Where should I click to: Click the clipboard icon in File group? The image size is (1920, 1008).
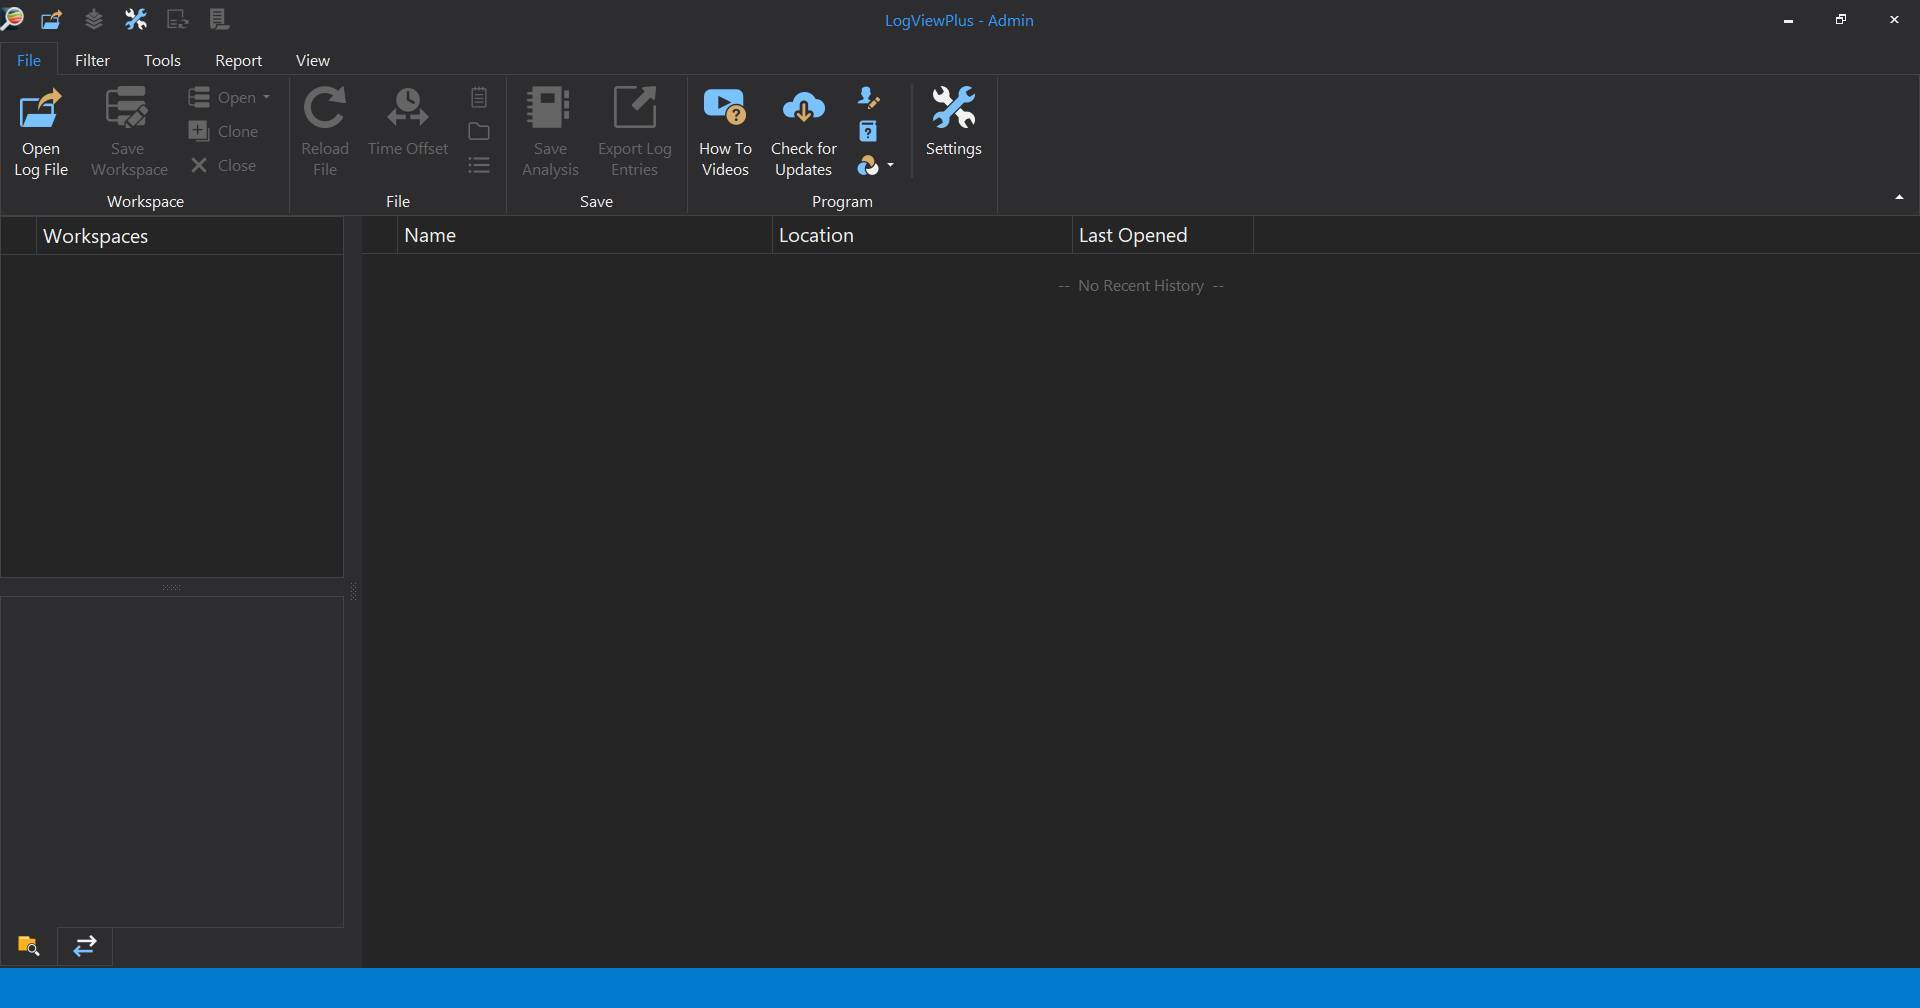coord(479,97)
